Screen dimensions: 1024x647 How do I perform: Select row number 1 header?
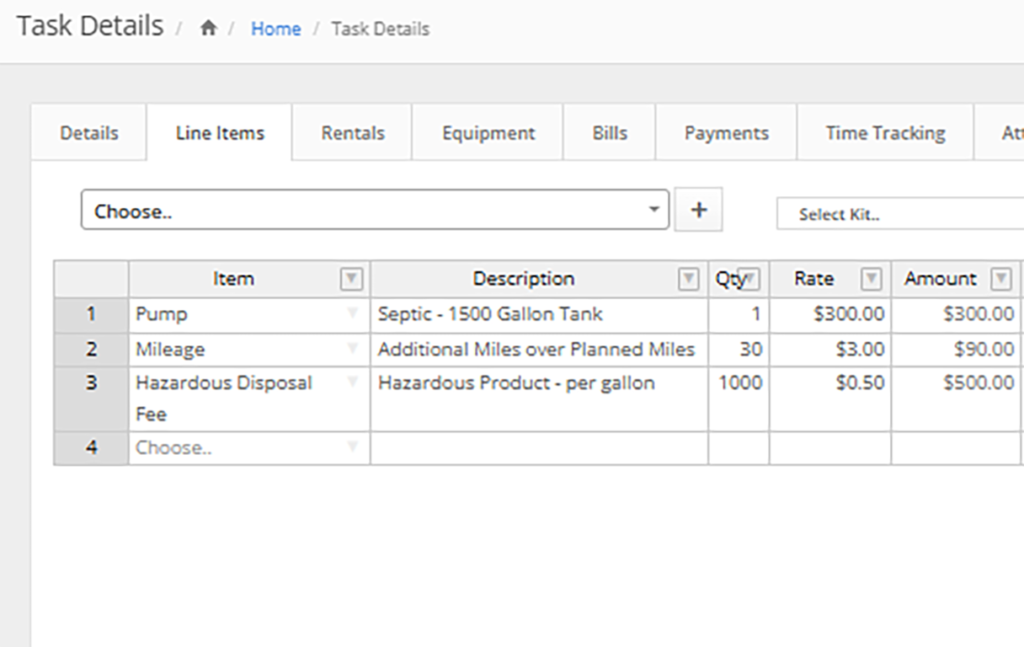tap(91, 315)
